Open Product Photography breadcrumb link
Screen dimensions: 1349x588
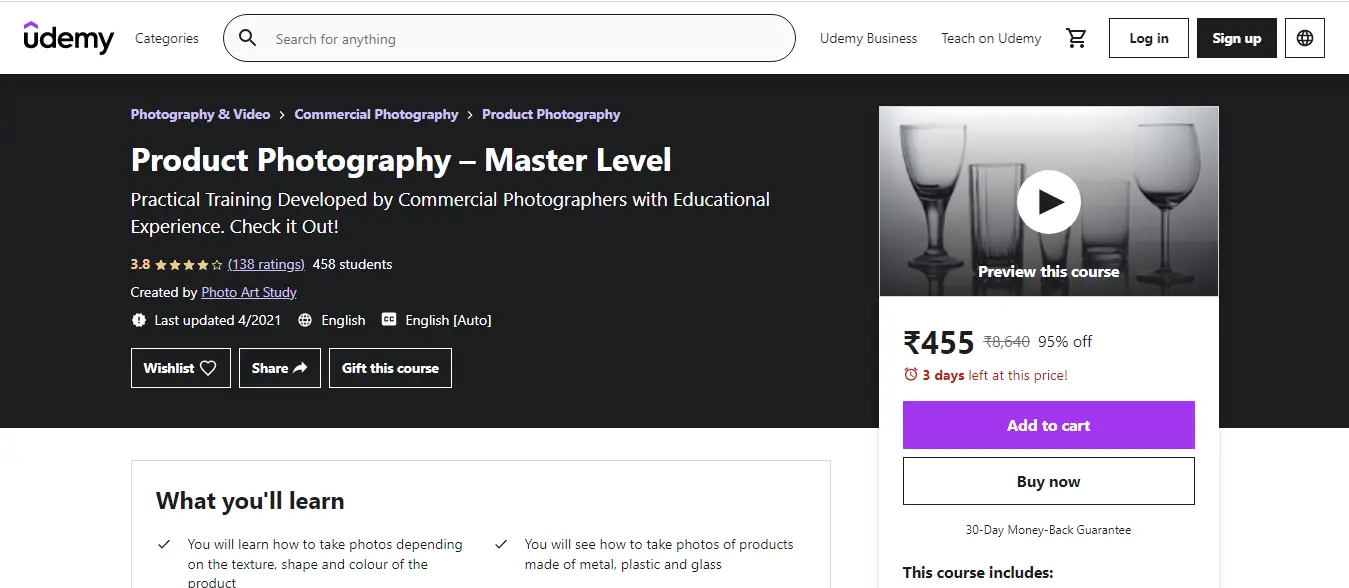coord(551,114)
